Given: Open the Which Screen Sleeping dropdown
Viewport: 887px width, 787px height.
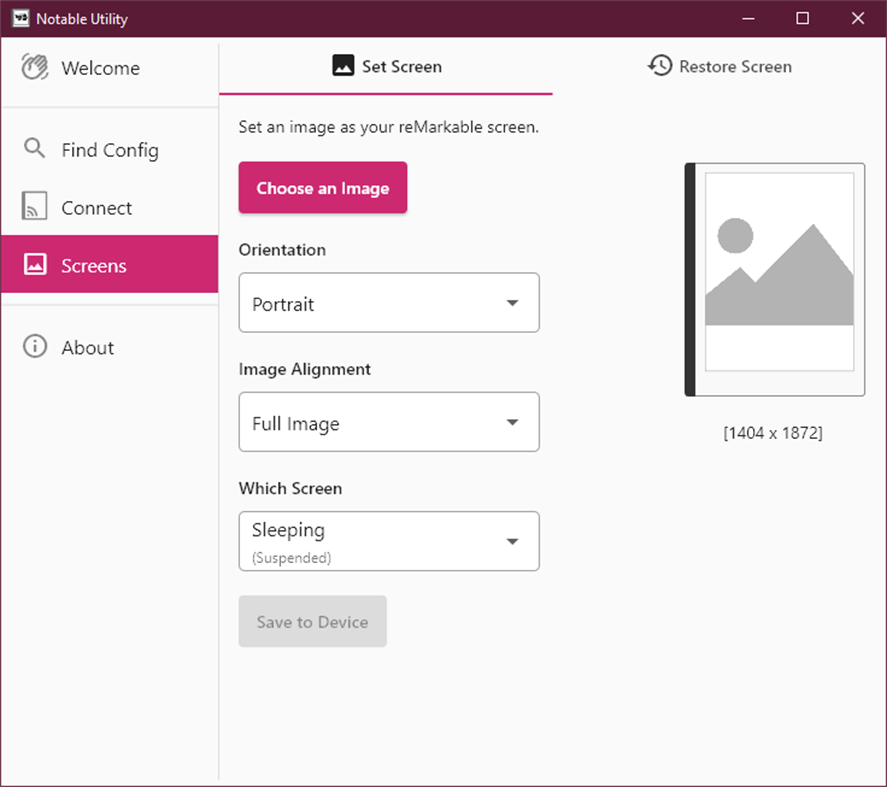Looking at the screenshot, I should [389, 541].
